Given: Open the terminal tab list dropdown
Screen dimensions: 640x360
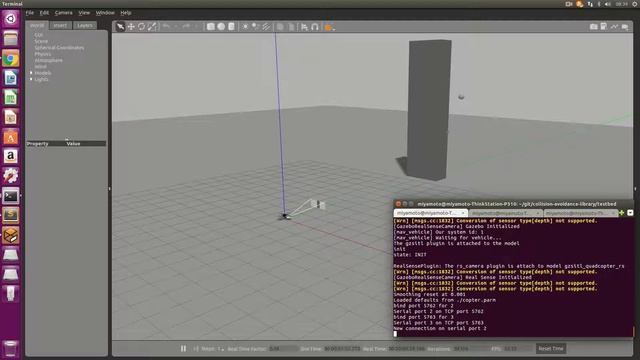Looking at the screenshot, I should point(630,213).
